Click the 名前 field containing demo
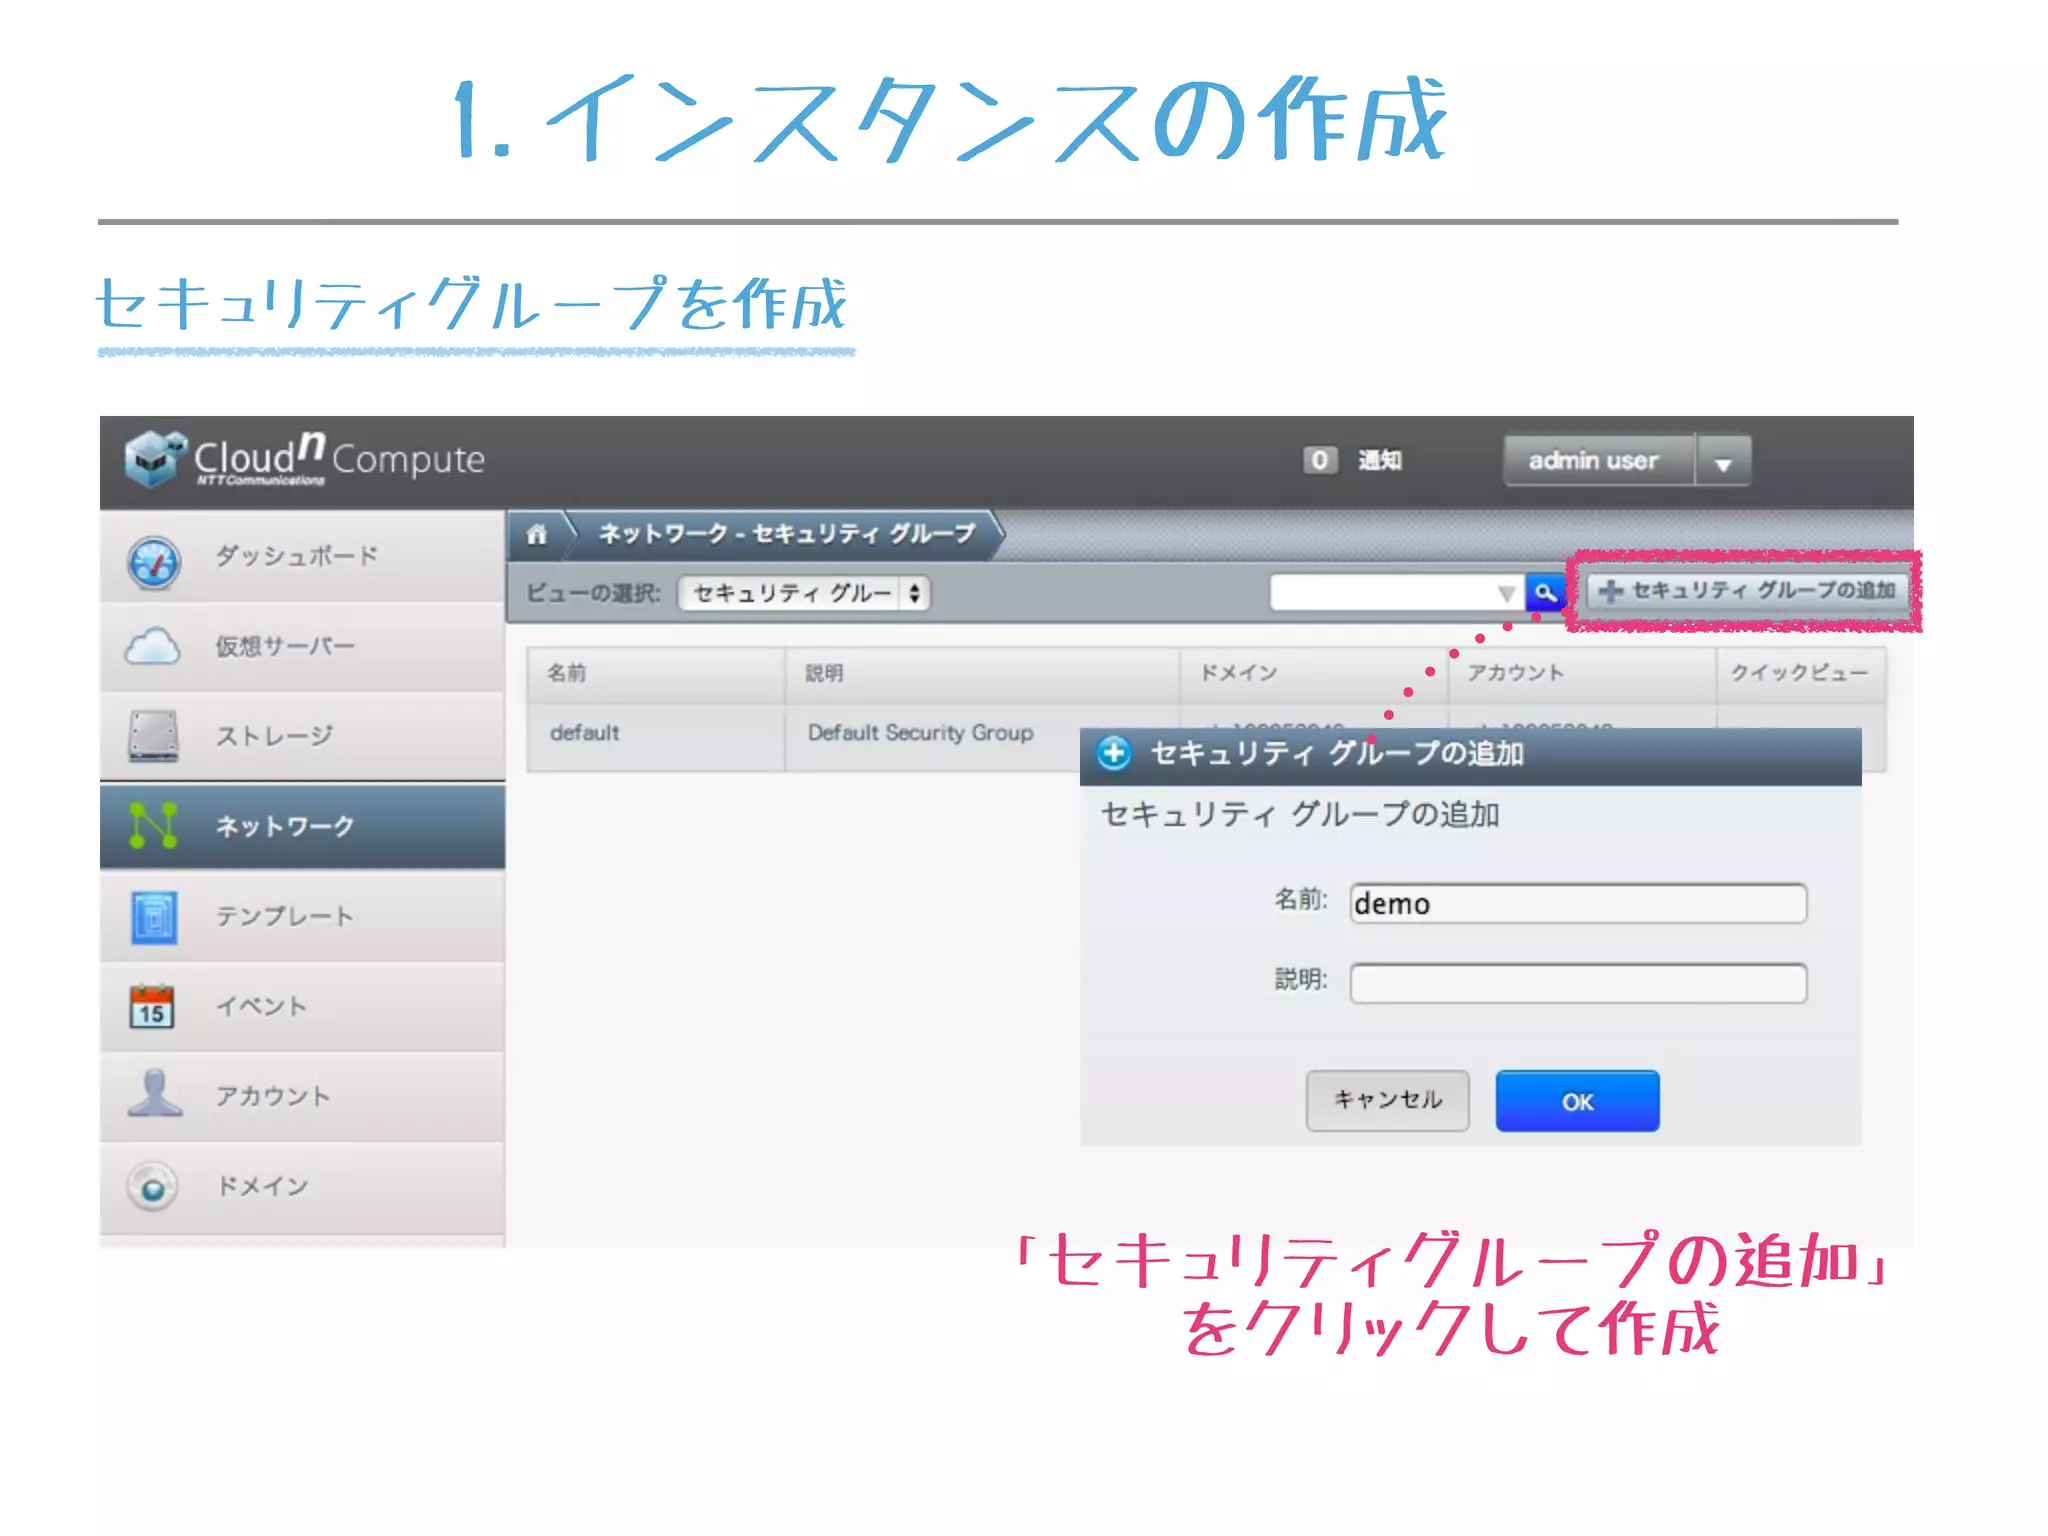 pos(1577,903)
